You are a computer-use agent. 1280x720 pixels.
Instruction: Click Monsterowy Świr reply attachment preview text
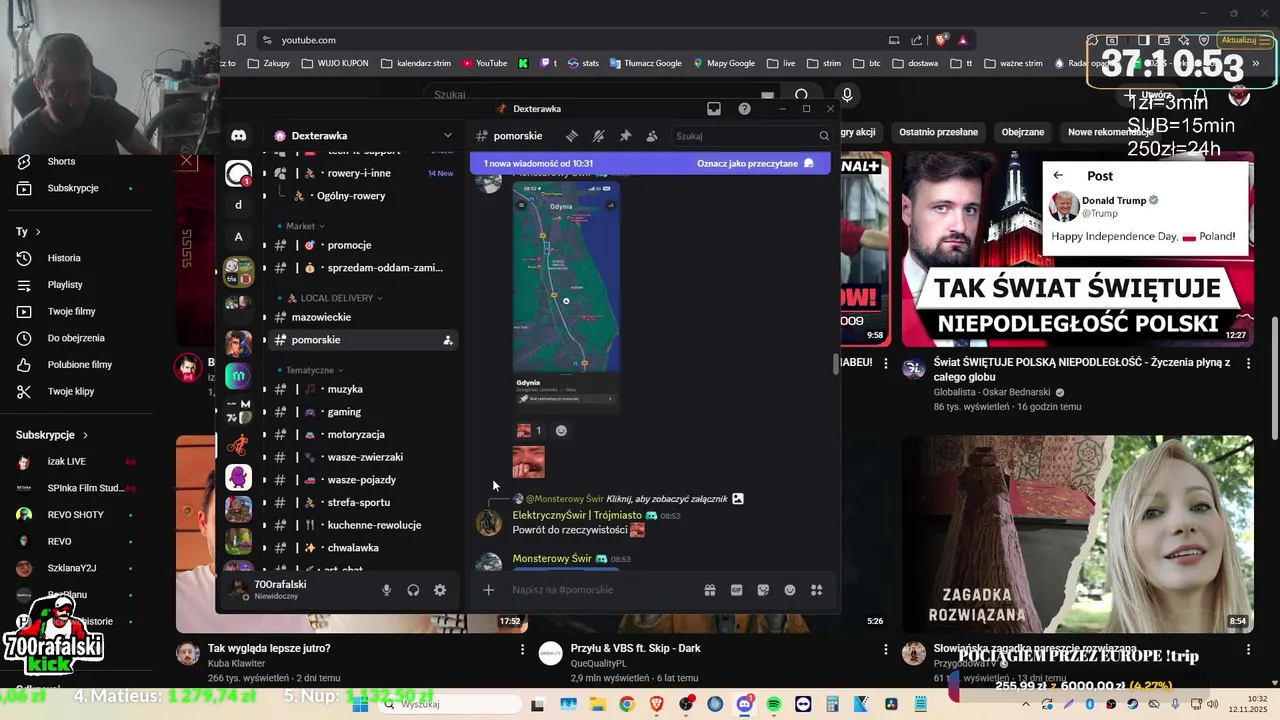pos(667,499)
